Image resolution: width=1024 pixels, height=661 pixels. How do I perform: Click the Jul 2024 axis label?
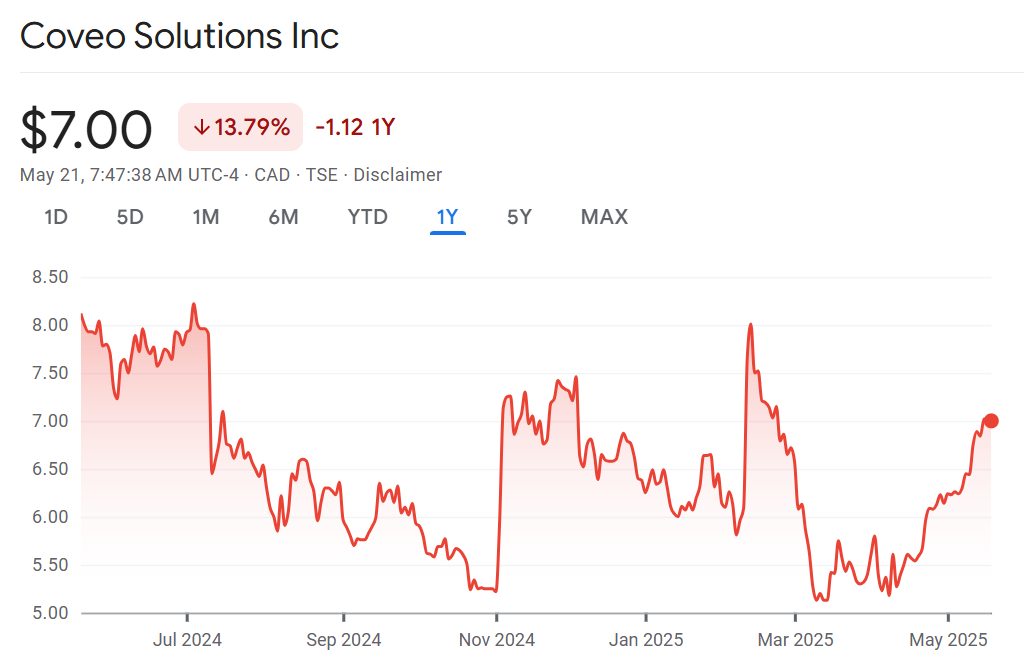tap(187, 639)
